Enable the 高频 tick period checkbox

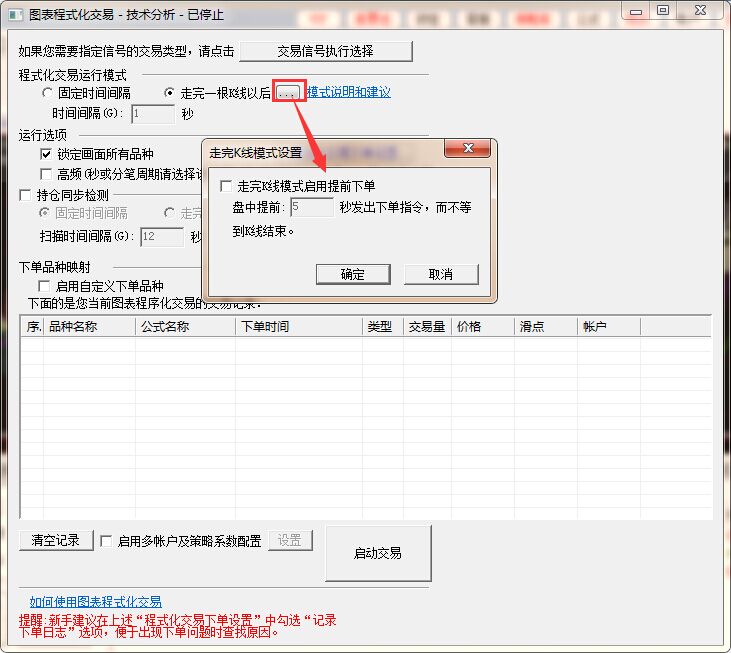pos(47,174)
